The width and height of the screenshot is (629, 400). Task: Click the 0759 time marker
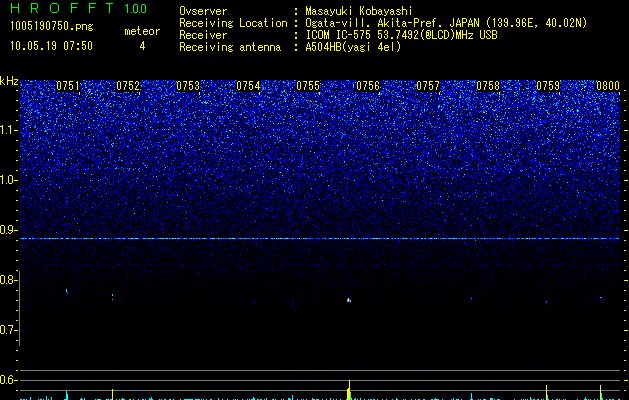[548, 86]
